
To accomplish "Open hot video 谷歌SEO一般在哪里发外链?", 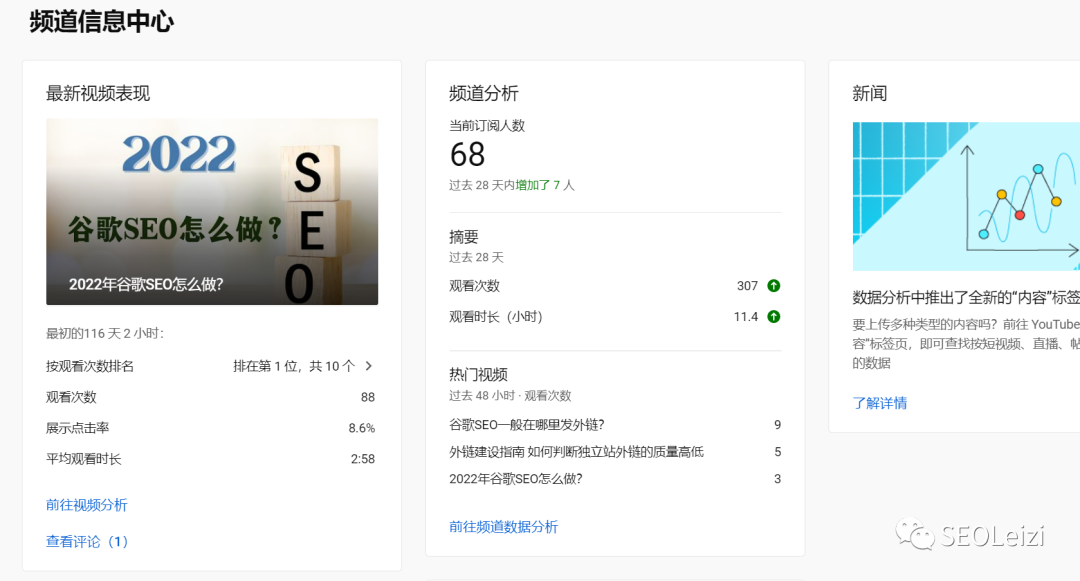I will point(527,425).
